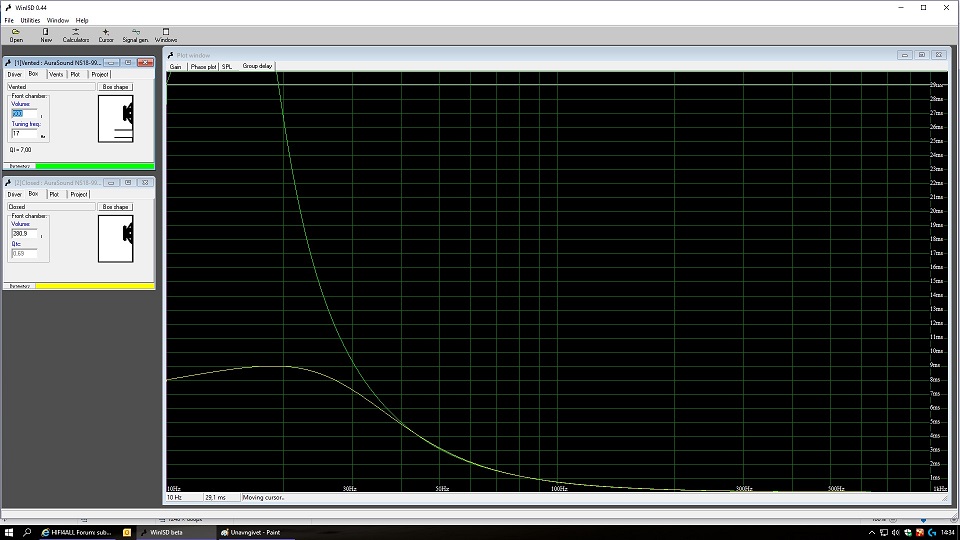This screenshot has height=540, width=960.
Task: Click the New project toolbar icon
Action: click(46, 35)
